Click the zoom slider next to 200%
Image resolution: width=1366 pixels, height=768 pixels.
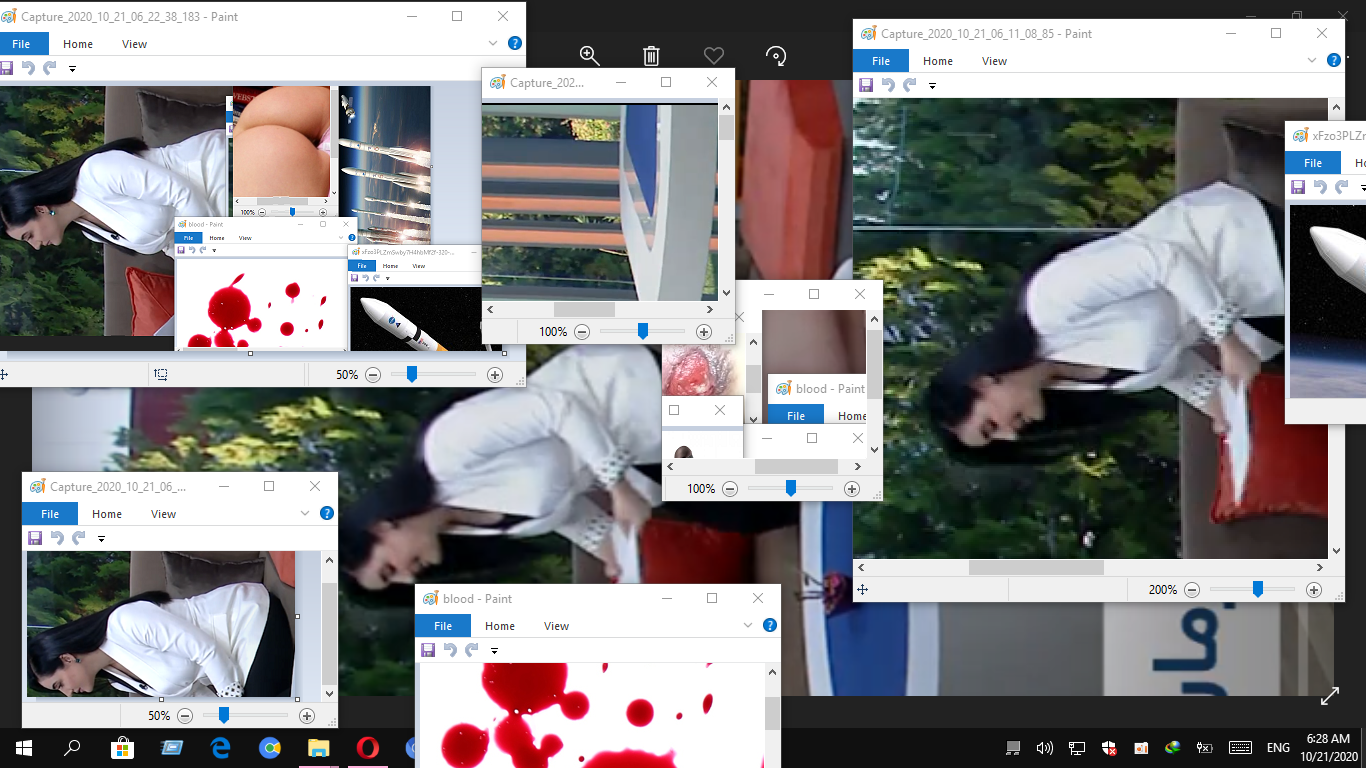tap(1258, 590)
